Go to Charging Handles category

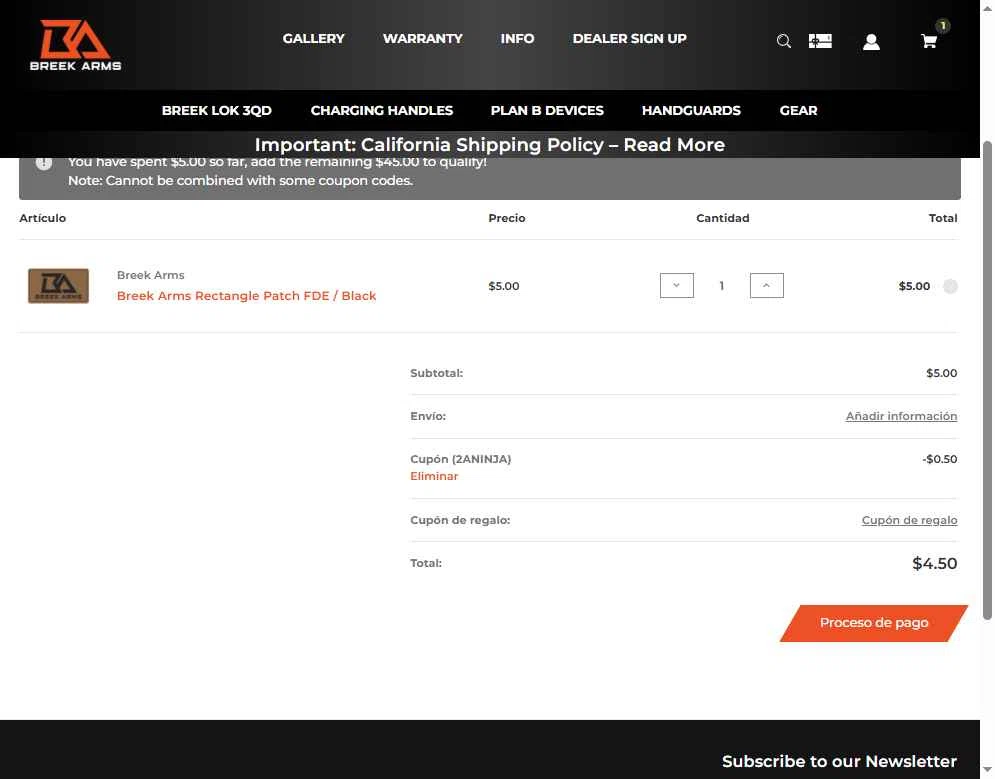tap(381, 110)
